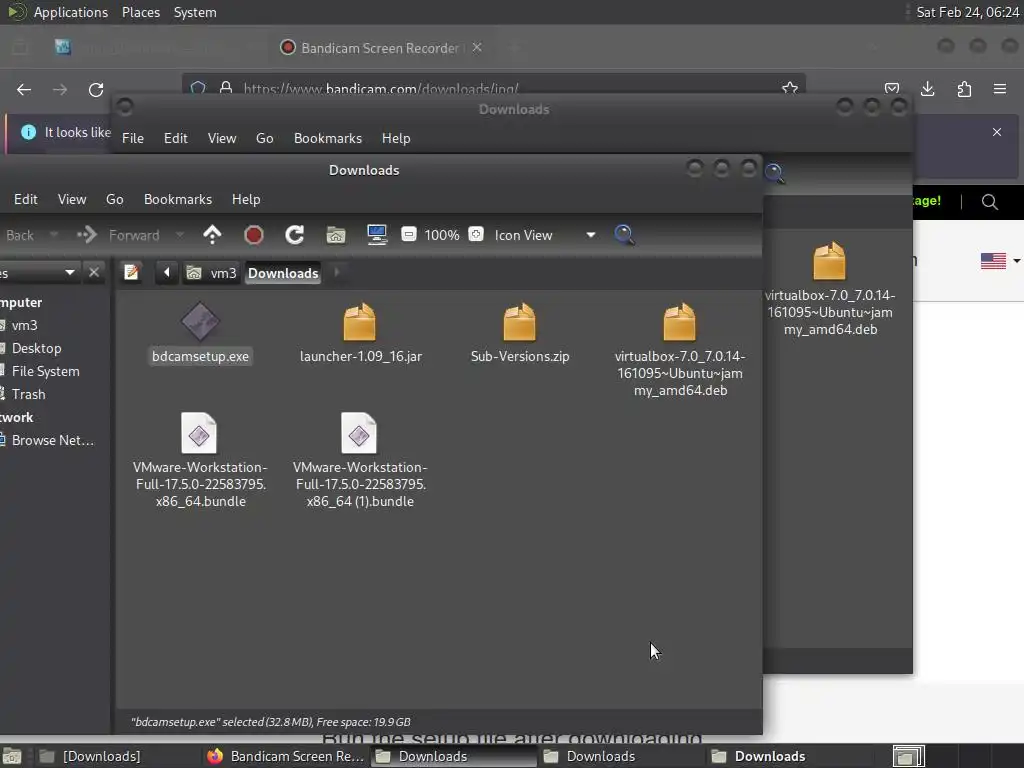Screen dimensions: 1024x768
Task: Close the side pane
Action: [94, 272]
